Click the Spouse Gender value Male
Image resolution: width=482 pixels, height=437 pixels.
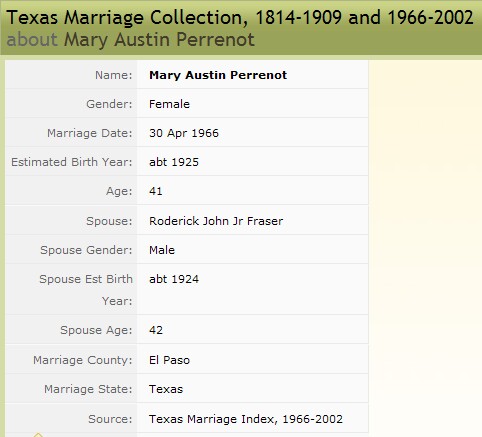click(162, 250)
